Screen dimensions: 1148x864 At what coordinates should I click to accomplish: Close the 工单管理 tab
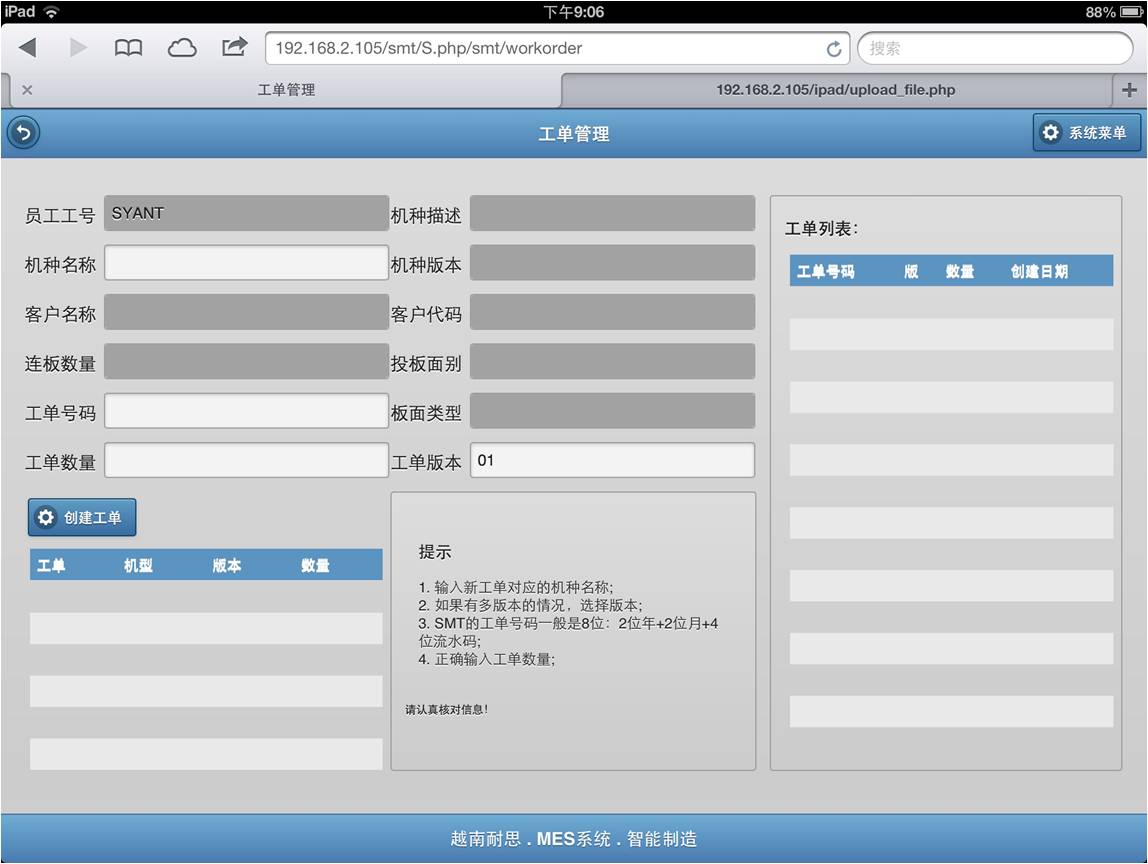27,90
